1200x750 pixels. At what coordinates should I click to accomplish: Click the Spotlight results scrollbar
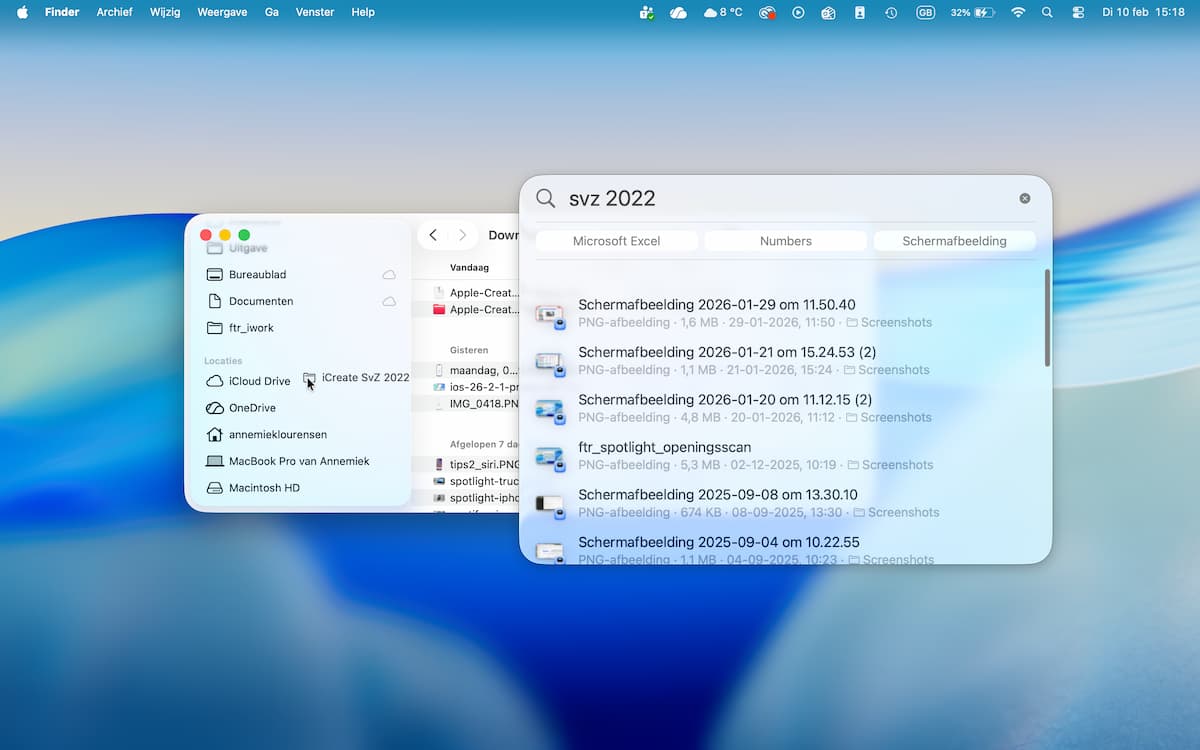pyautogui.click(x=1047, y=318)
